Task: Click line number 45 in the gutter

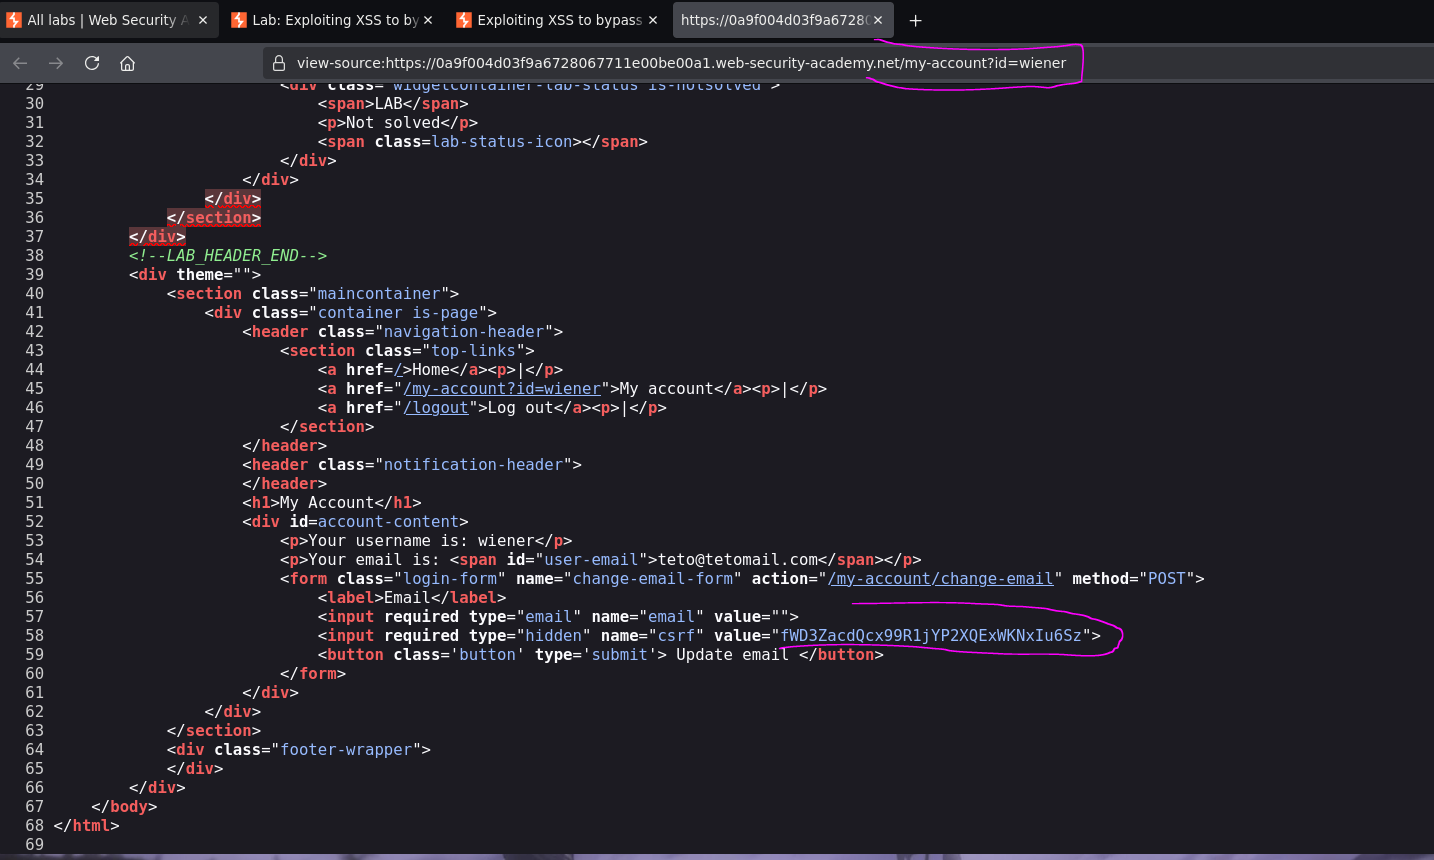Action: click(34, 388)
